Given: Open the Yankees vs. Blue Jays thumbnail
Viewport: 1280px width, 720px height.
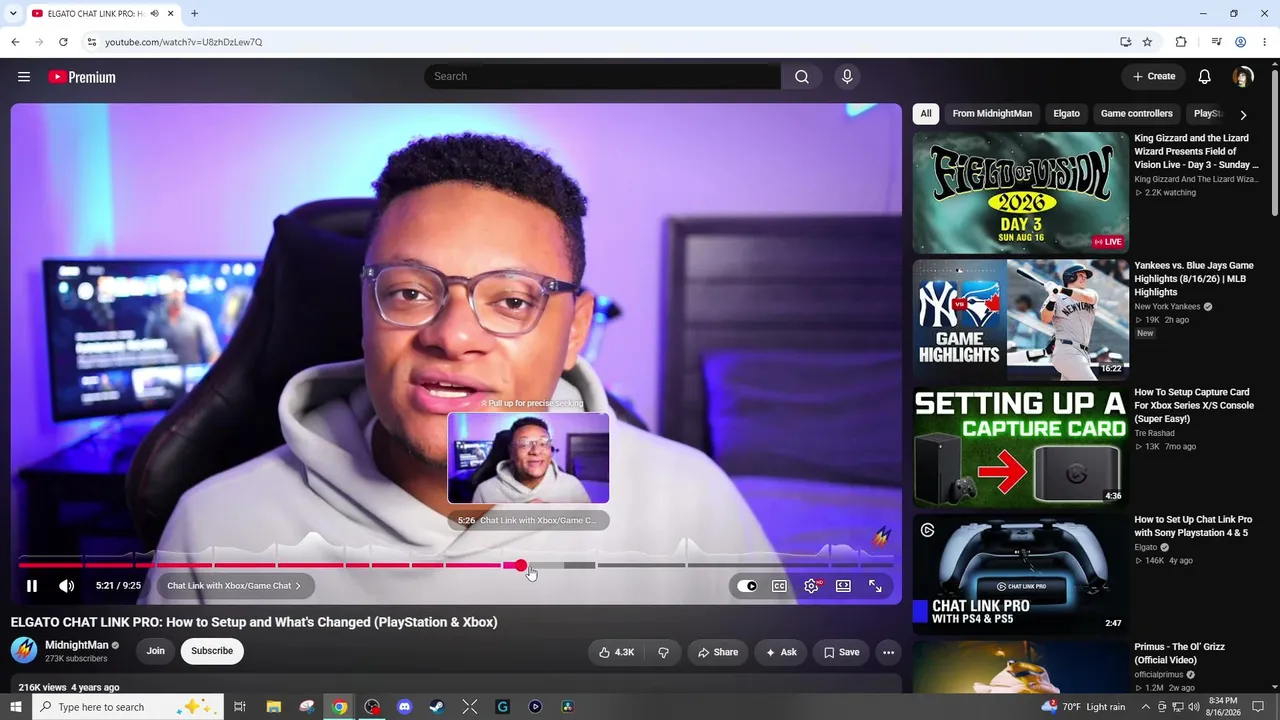Looking at the screenshot, I should point(1020,320).
